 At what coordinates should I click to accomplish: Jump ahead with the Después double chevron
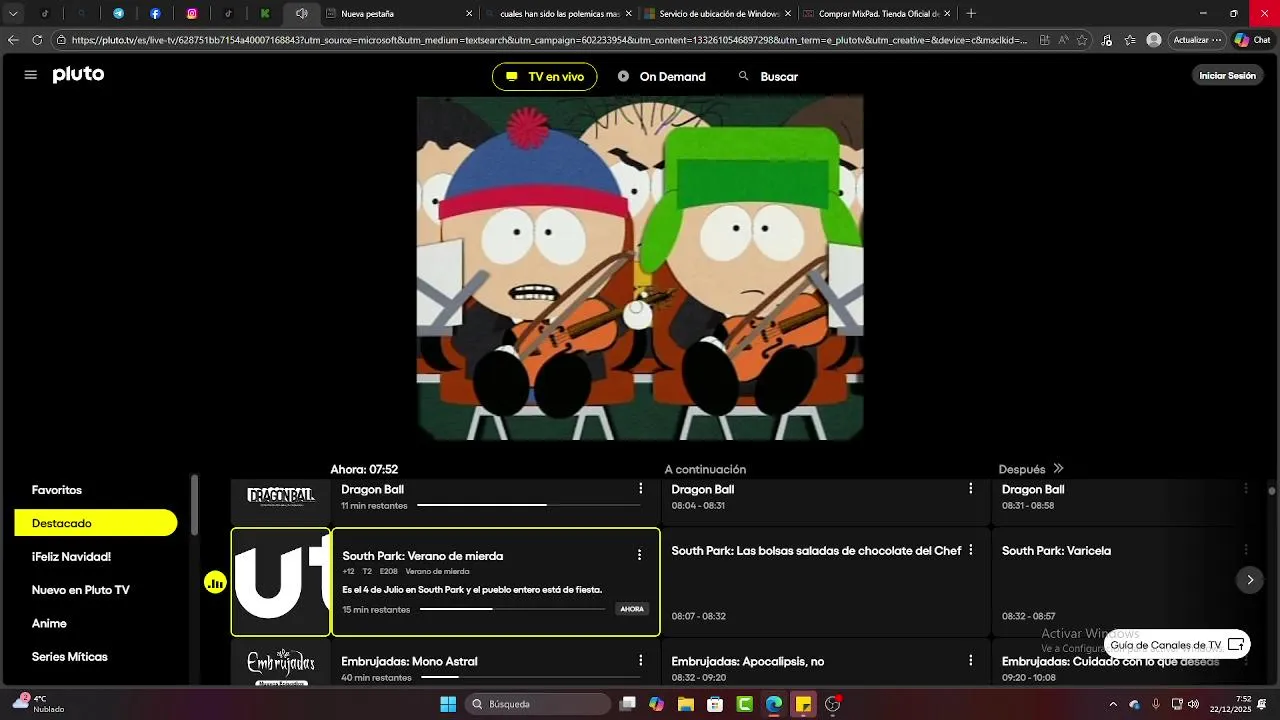pyautogui.click(x=1058, y=468)
